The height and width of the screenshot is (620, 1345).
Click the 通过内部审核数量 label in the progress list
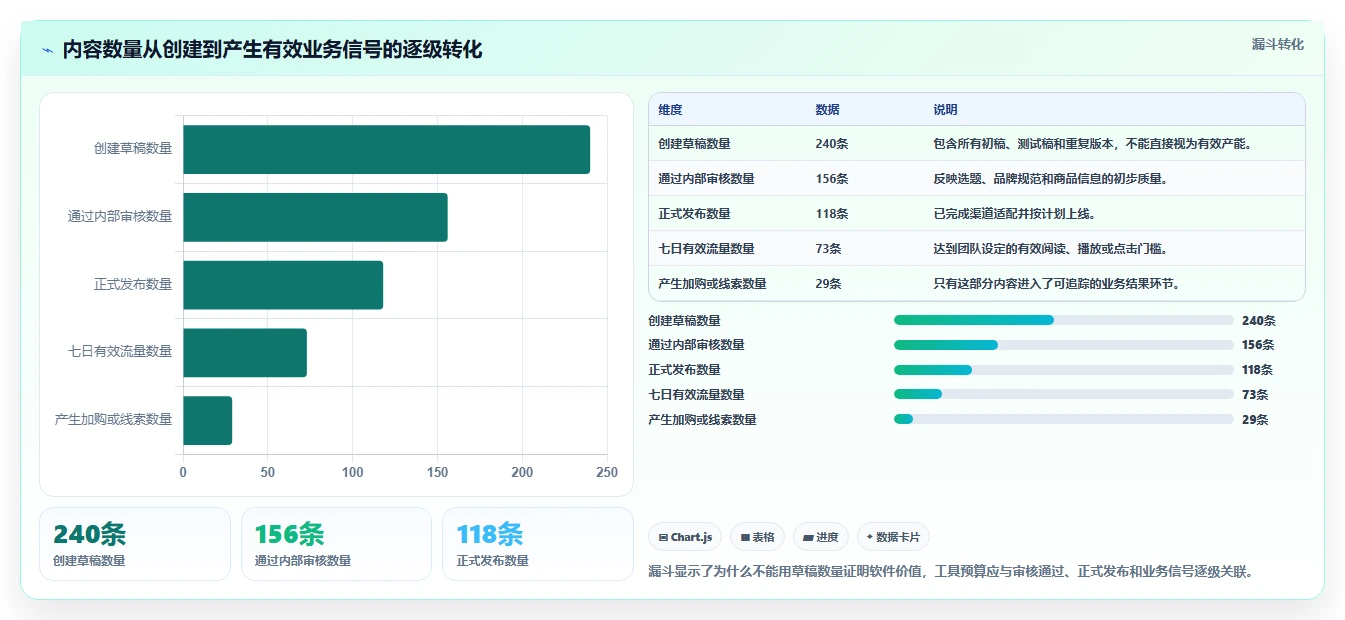[696, 345]
